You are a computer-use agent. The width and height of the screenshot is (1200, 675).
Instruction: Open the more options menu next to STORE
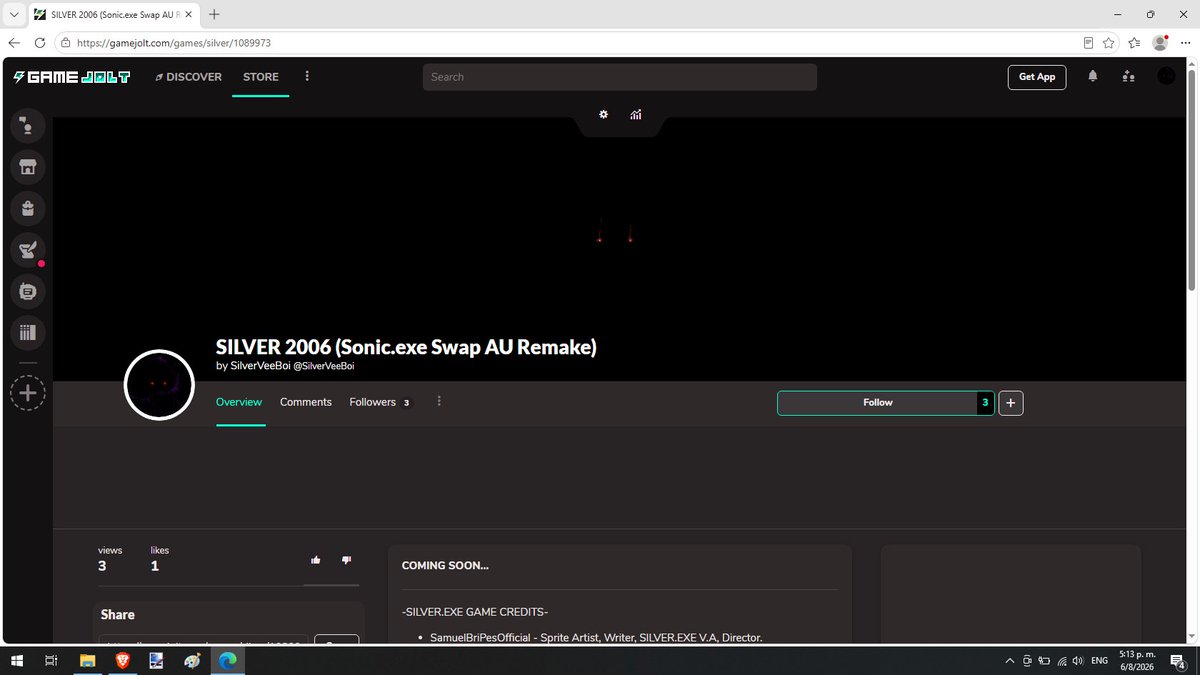pos(307,76)
